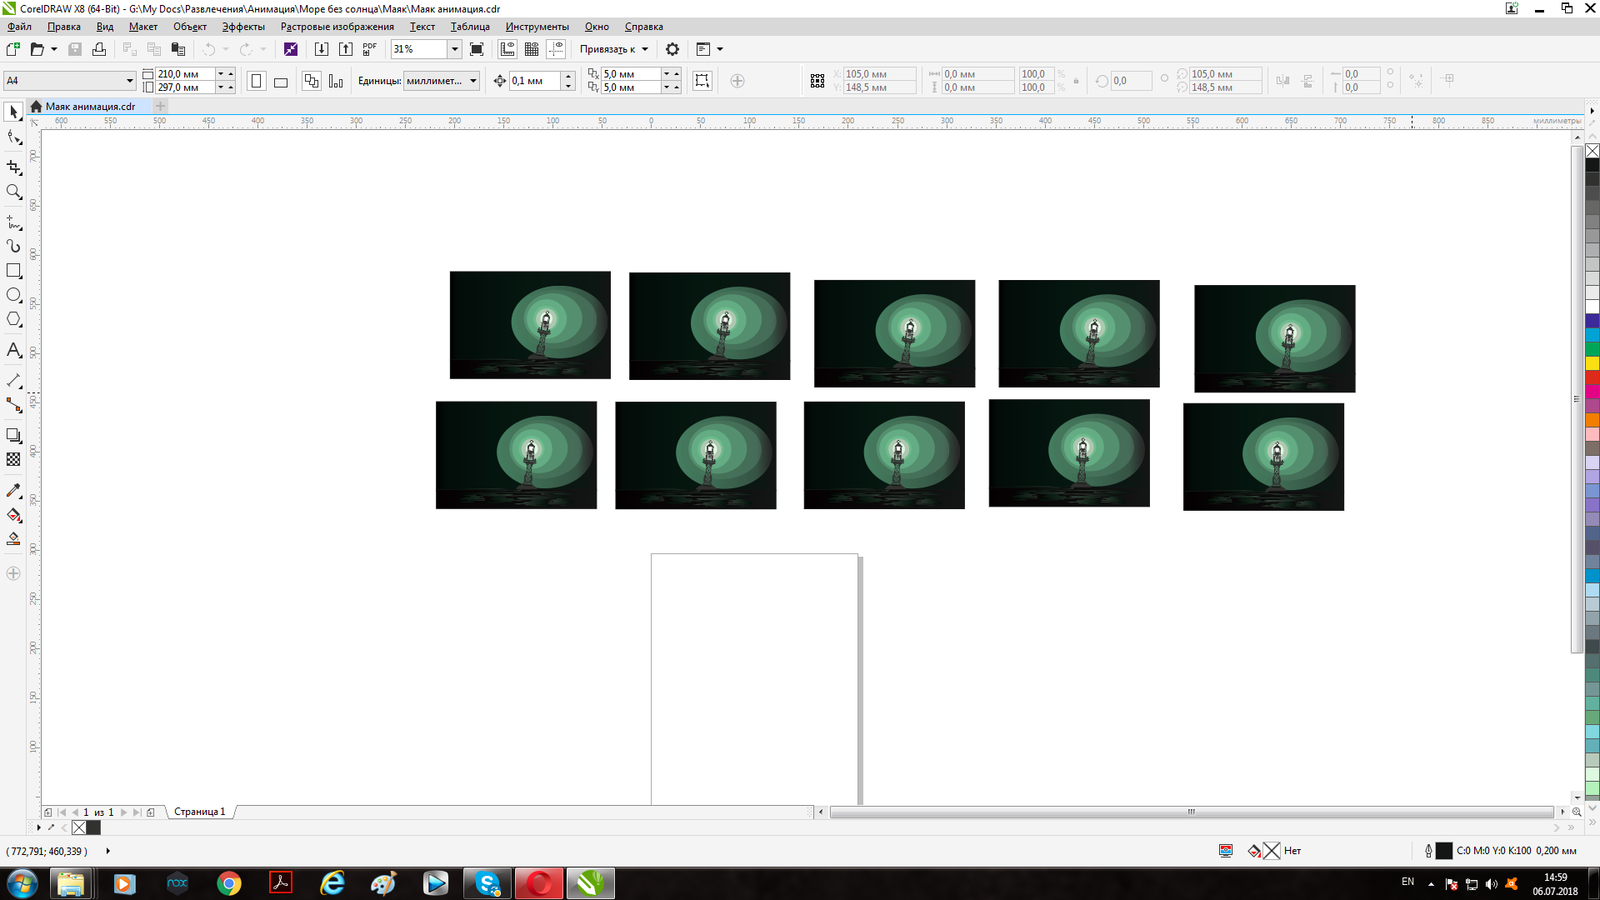
Task: Toggle Treat all objects as filled
Action: click(702, 81)
